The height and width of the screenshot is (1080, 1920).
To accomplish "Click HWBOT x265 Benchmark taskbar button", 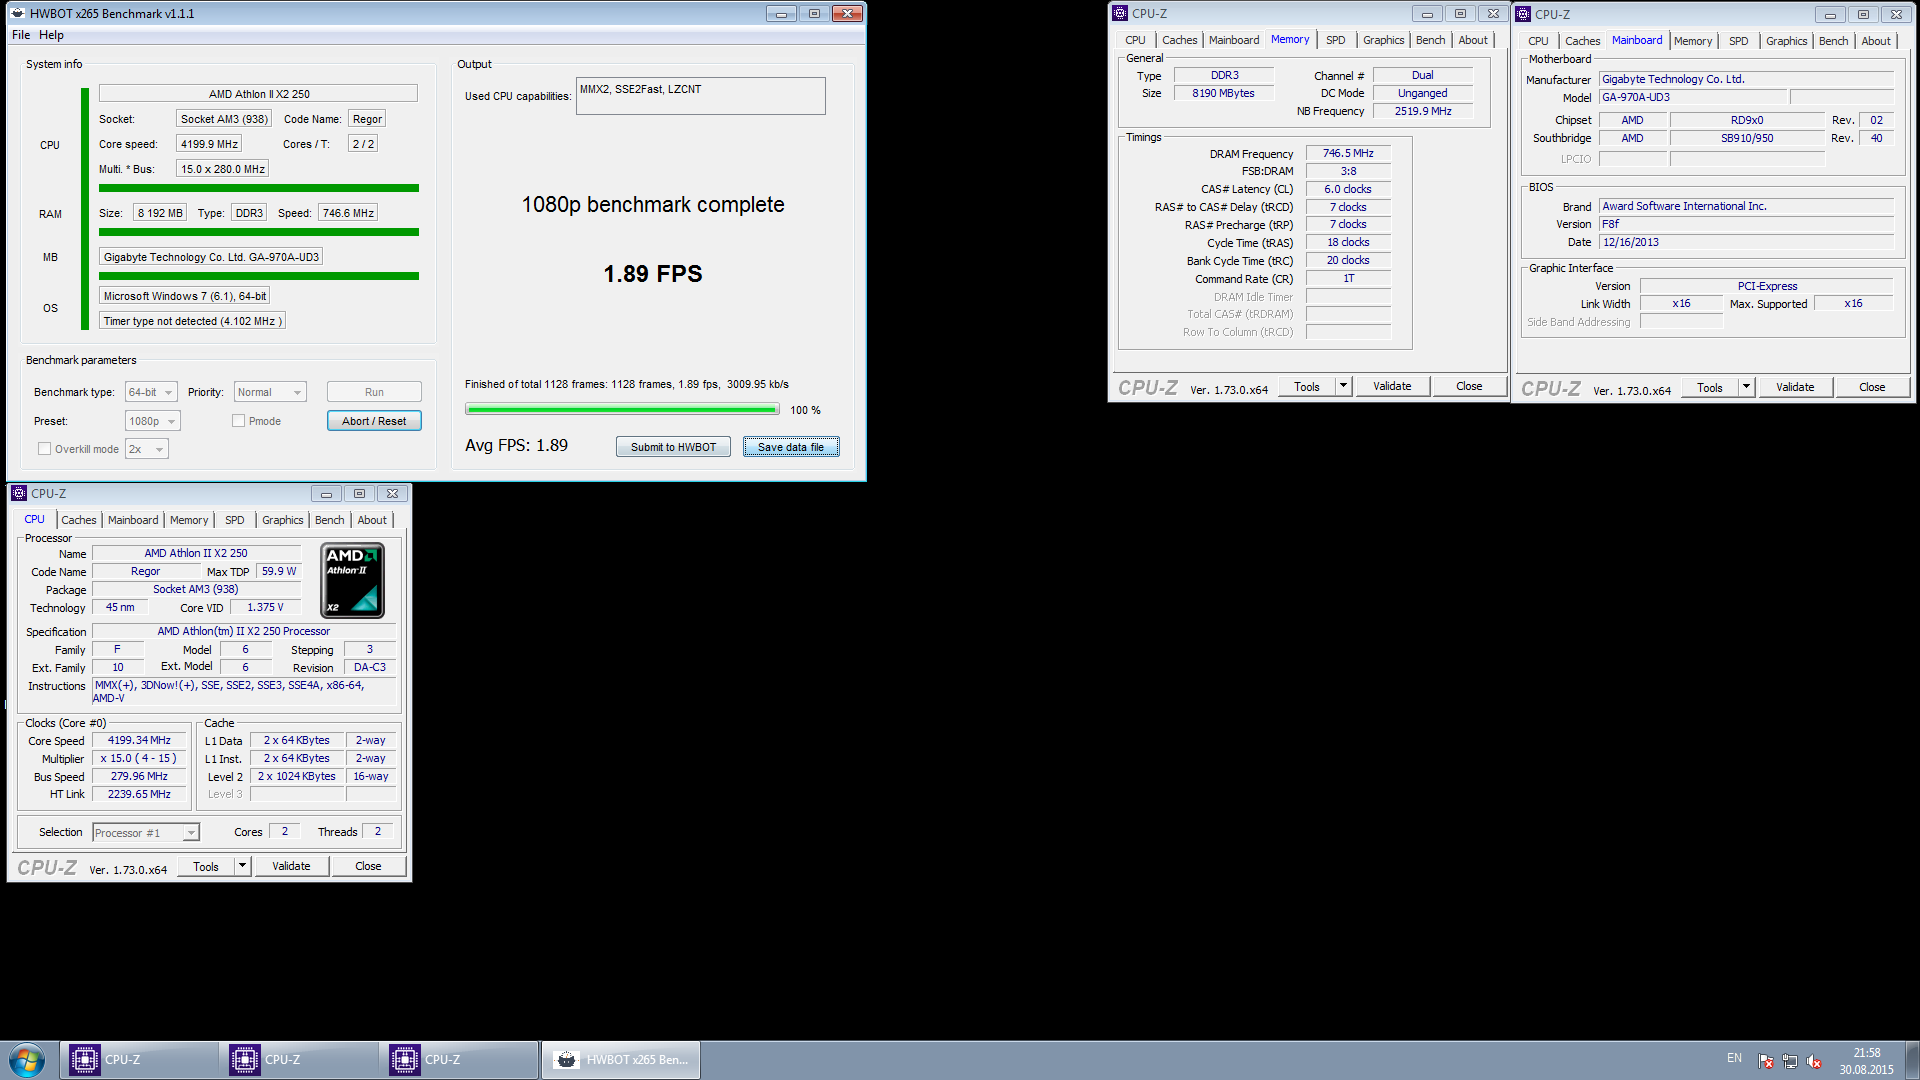I will point(620,1060).
